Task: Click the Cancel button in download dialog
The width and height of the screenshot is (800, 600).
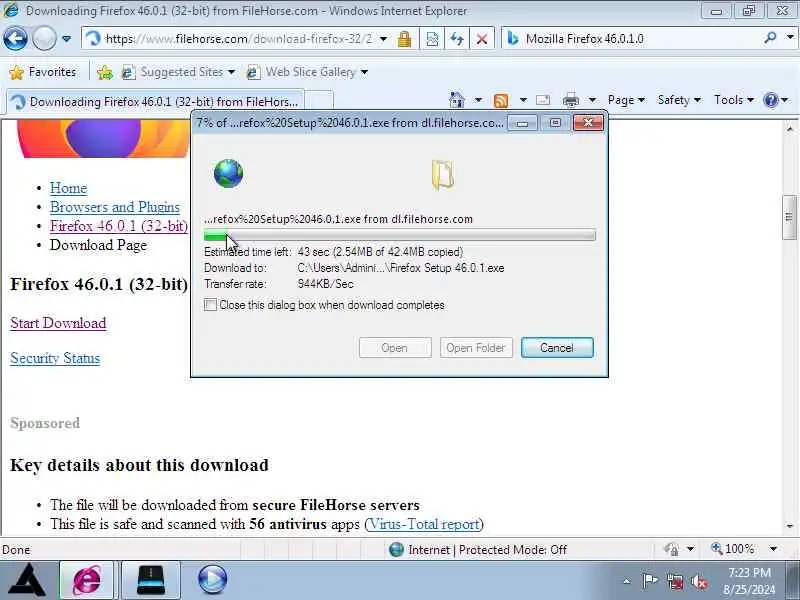Action: pos(557,348)
